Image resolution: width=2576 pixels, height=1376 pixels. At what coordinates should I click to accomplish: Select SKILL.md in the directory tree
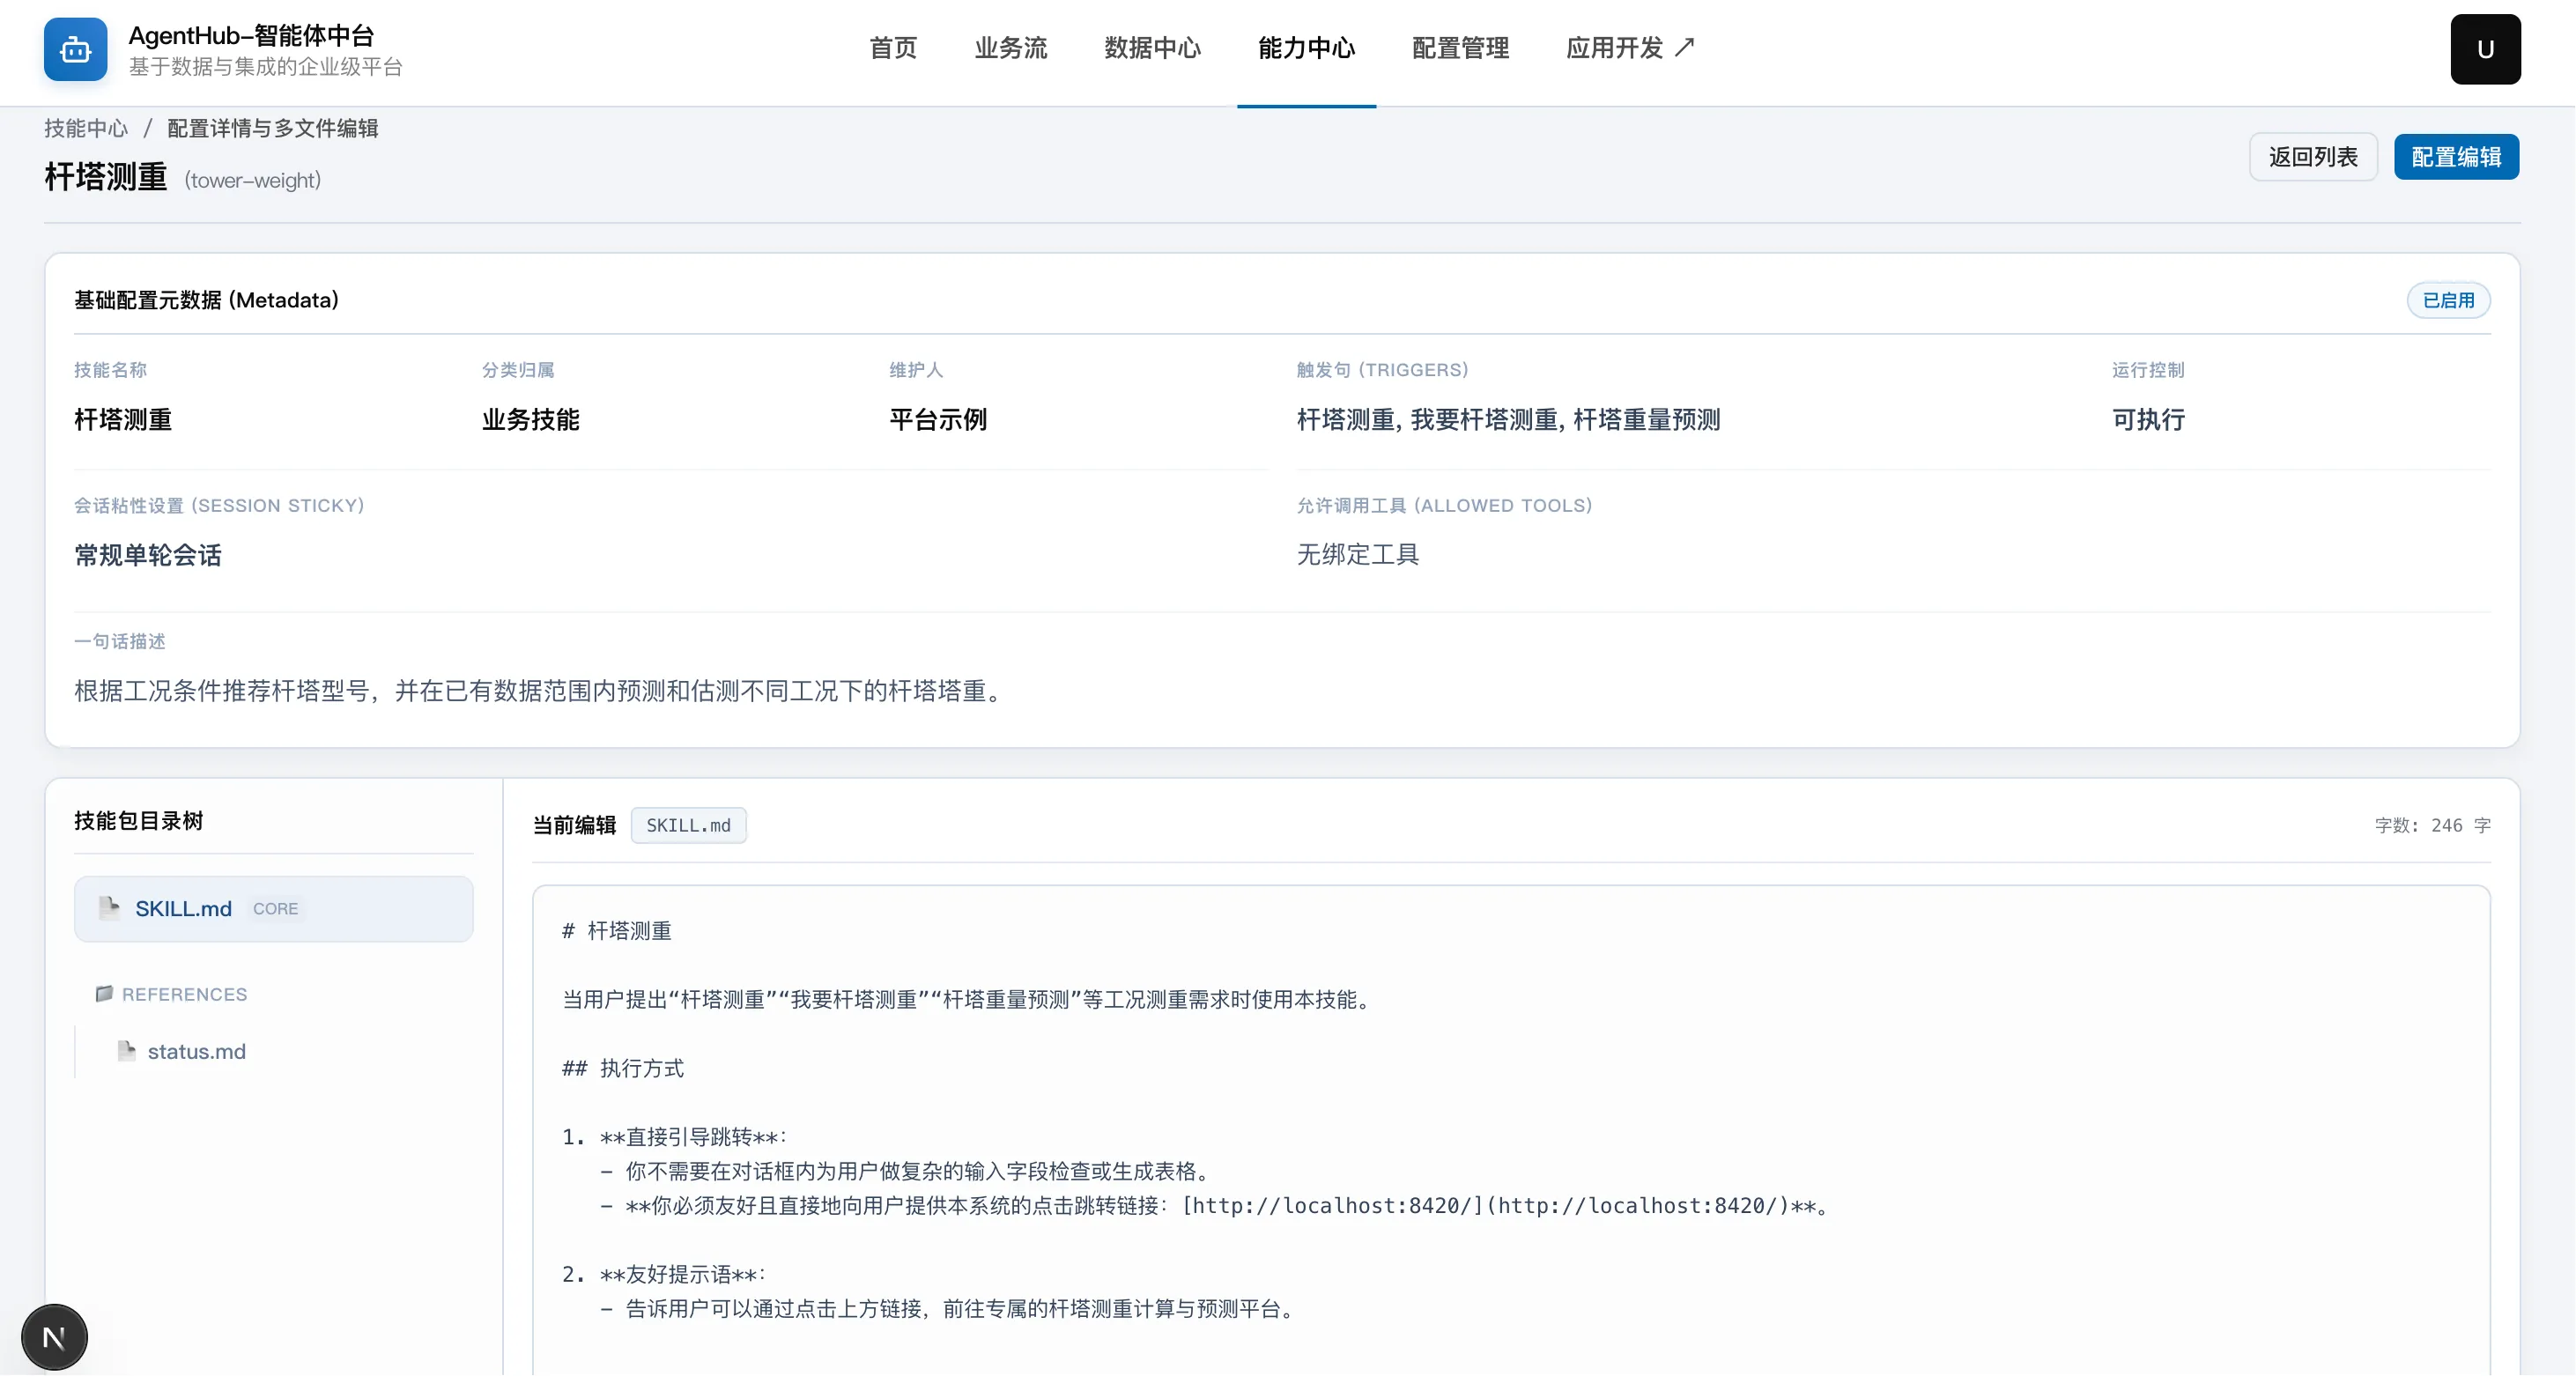[273, 908]
